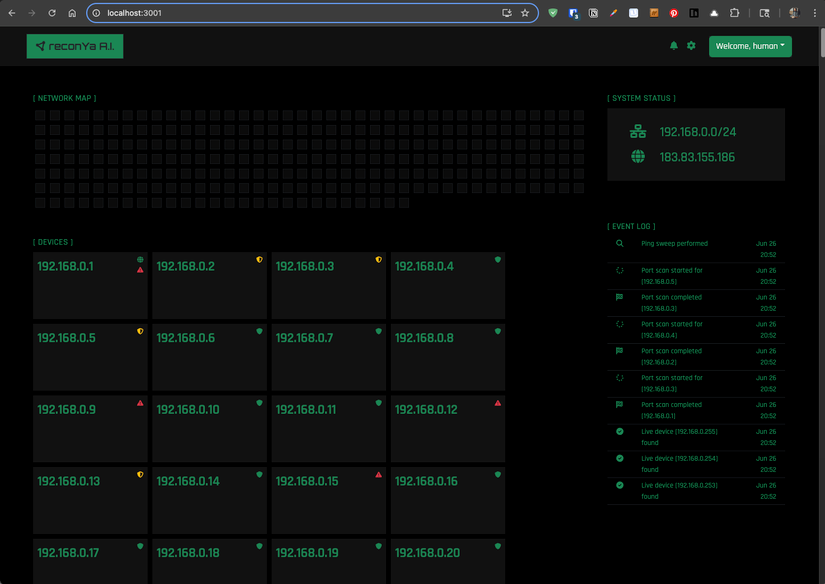
Task: Toggle the pink alert indicator on 192.168.0.15
Action: tap(378, 475)
